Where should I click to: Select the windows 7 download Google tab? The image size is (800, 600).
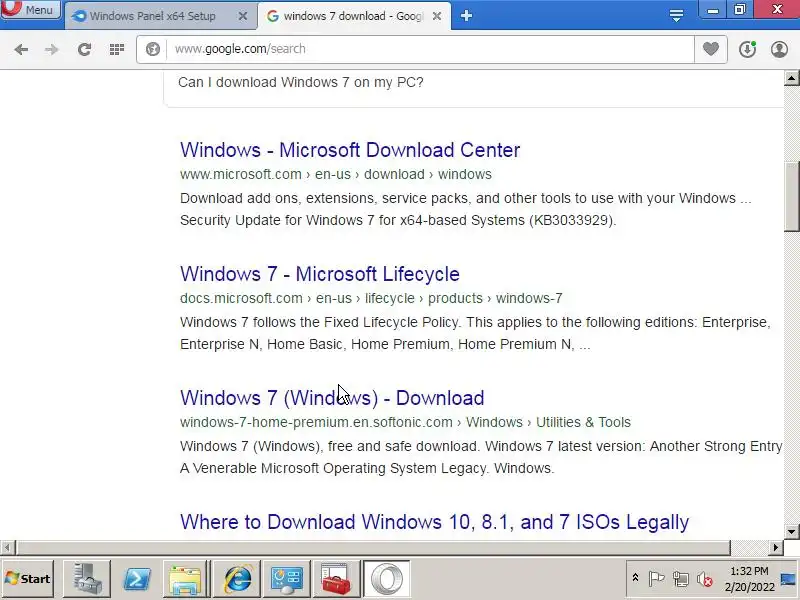coord(352,16)
